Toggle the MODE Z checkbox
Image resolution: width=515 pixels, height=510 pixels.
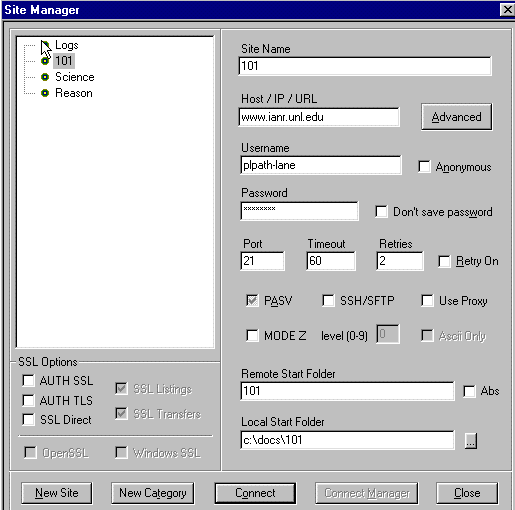(x=252, y=335)
